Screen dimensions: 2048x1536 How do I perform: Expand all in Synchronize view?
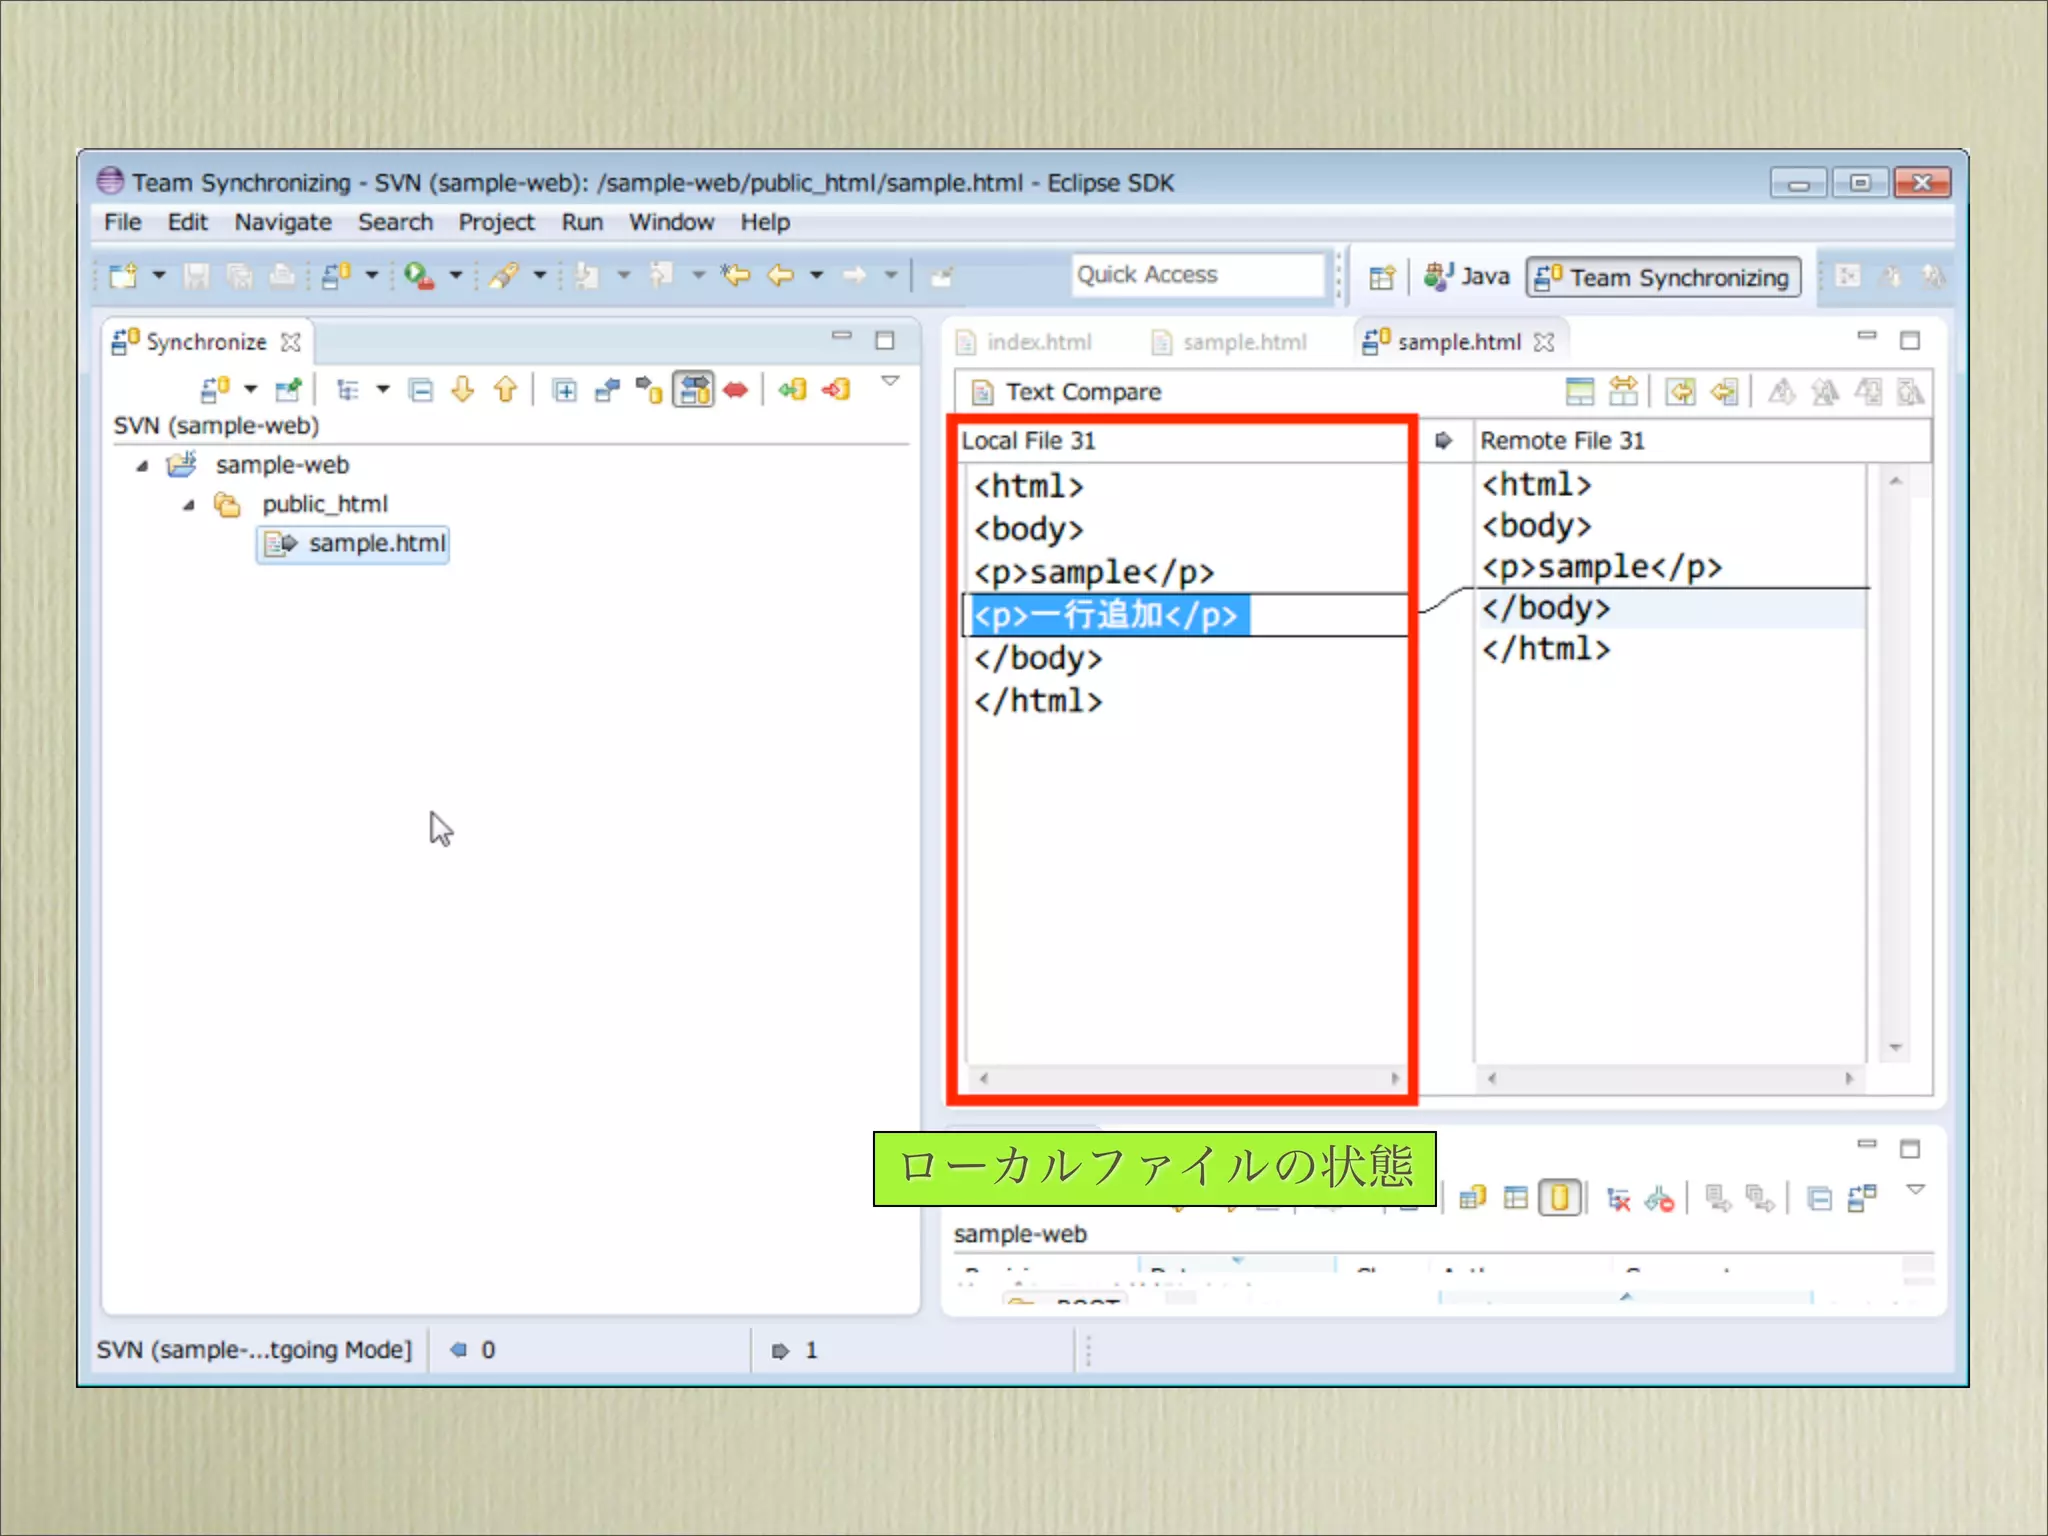pyautogui.click(x=564, y=390)
